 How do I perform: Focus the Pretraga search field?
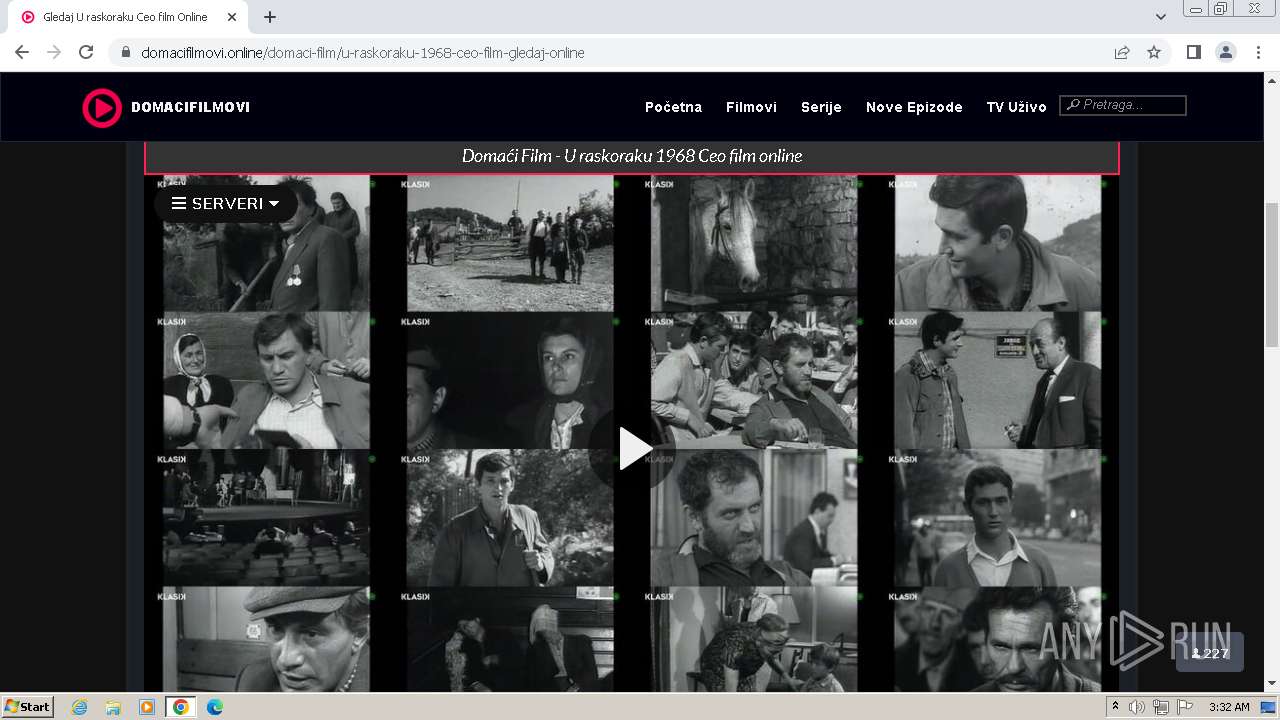[x=1123, y=105]
